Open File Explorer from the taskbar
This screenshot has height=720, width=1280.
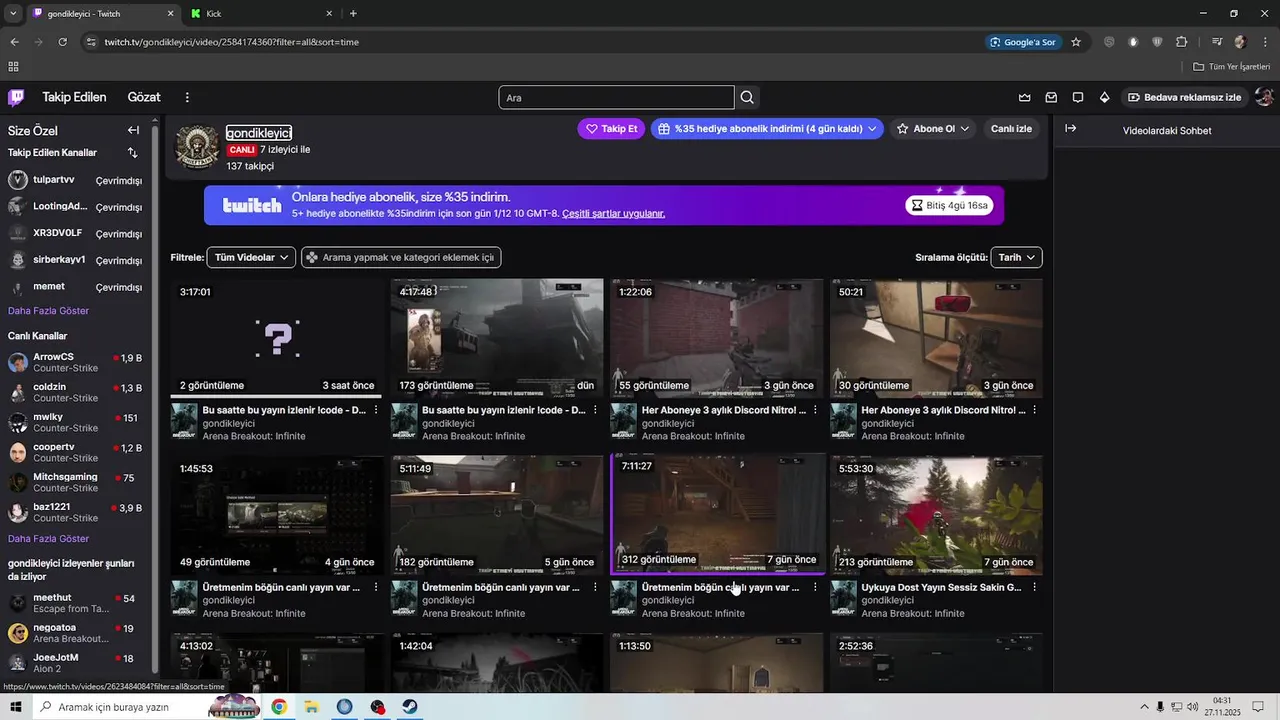coord(312,707)
